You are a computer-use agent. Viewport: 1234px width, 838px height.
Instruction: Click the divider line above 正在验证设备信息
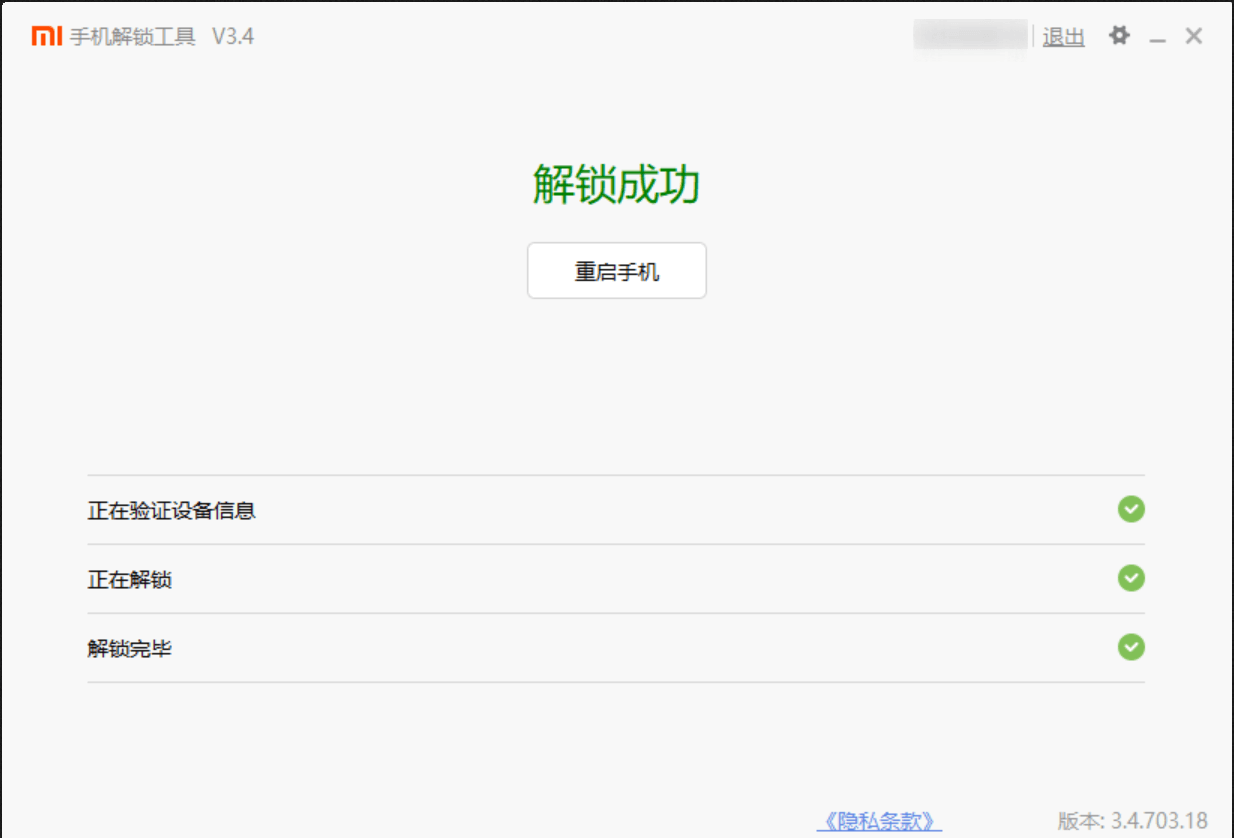click(x=616, y=475)
